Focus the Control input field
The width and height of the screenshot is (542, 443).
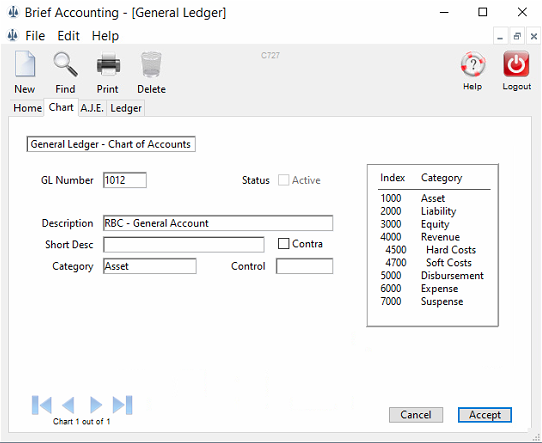[305, 266]
